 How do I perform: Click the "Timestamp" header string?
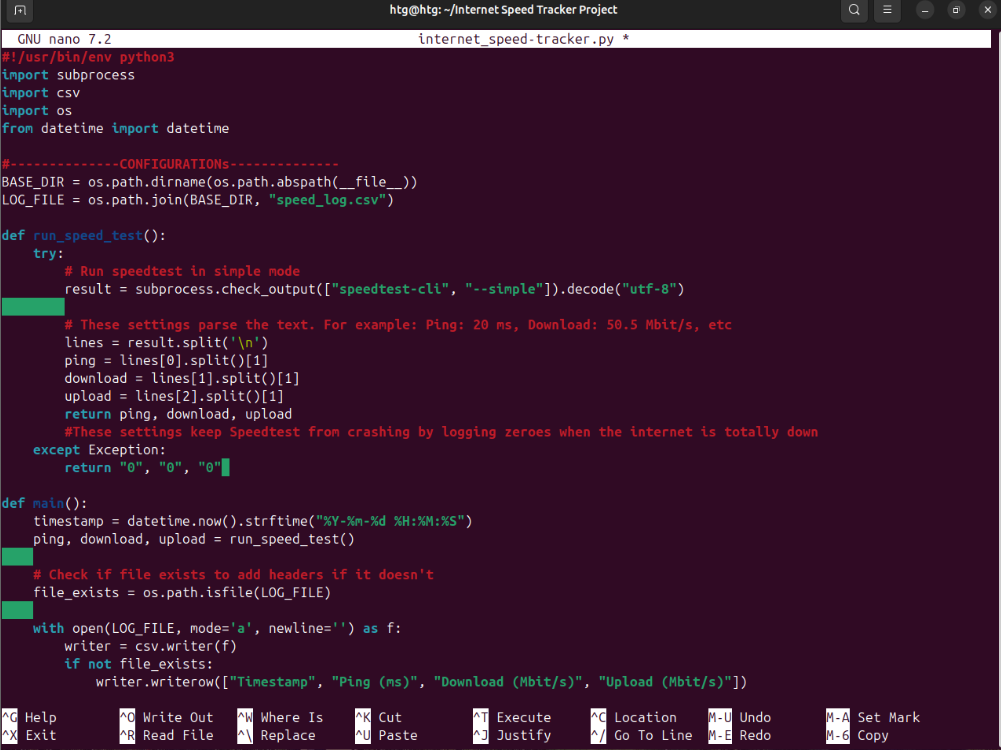pos(273,682)
